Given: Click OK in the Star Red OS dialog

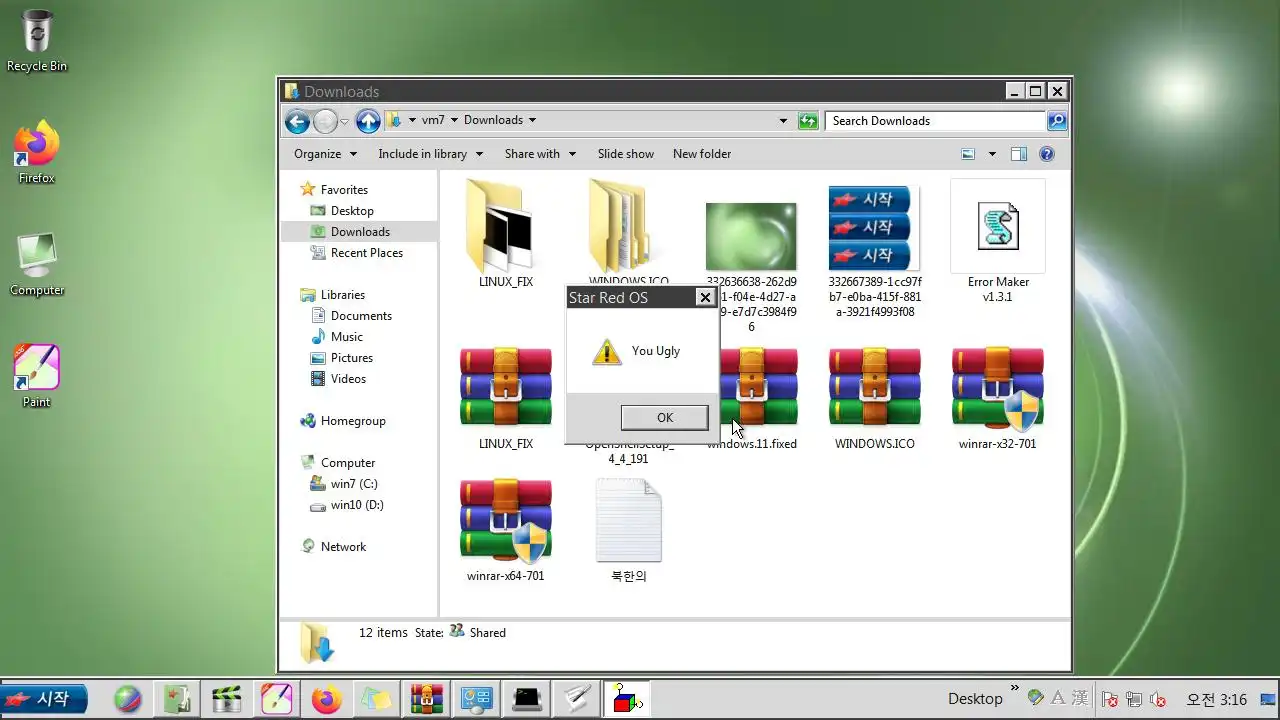Looking at the screenshot, I should [664, 417].
